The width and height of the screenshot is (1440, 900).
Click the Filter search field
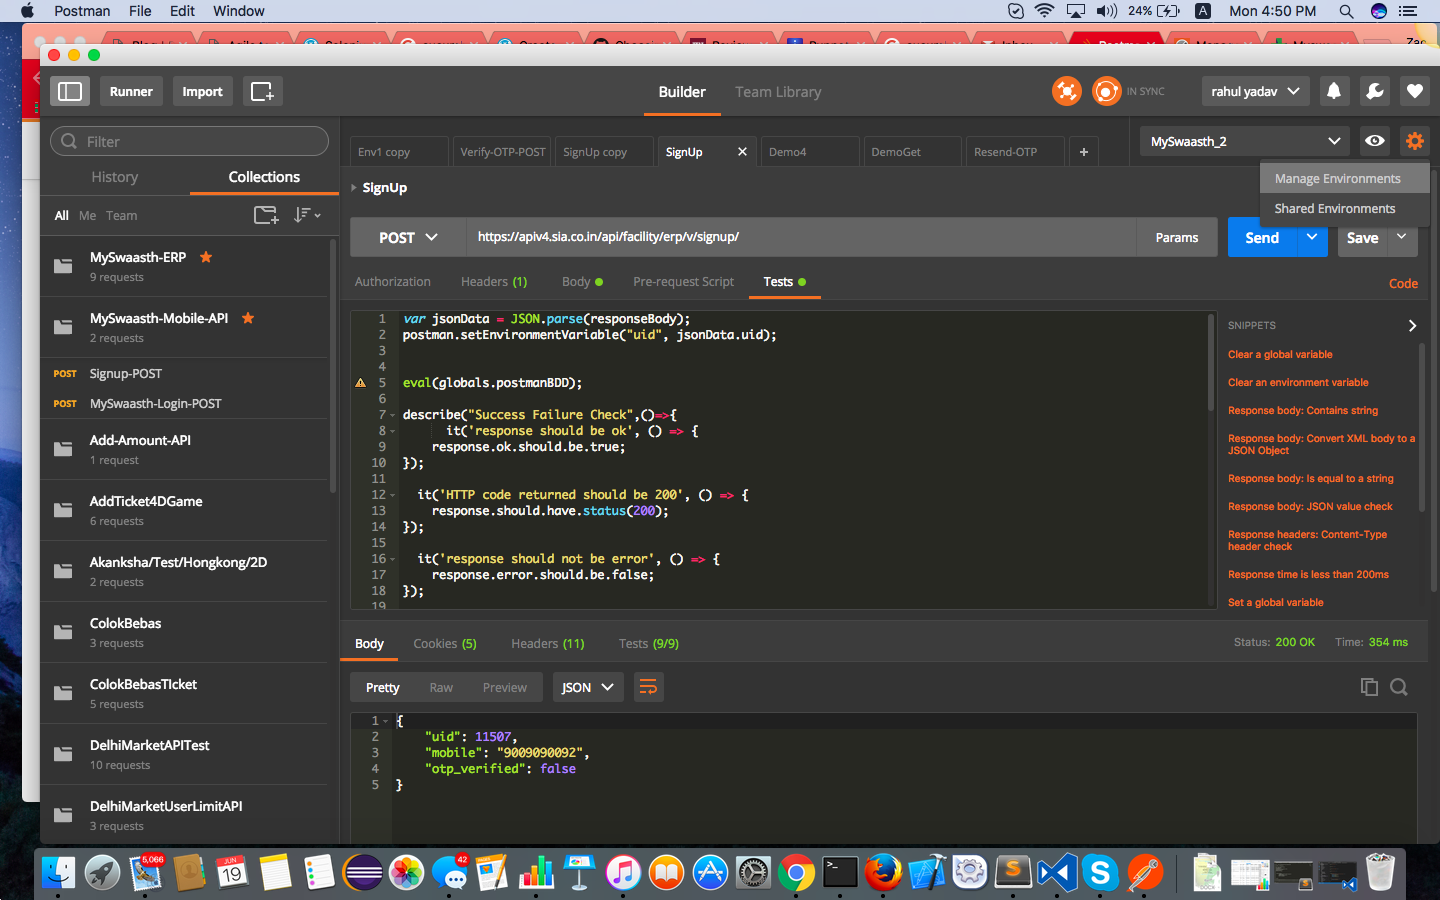(189, 141)
